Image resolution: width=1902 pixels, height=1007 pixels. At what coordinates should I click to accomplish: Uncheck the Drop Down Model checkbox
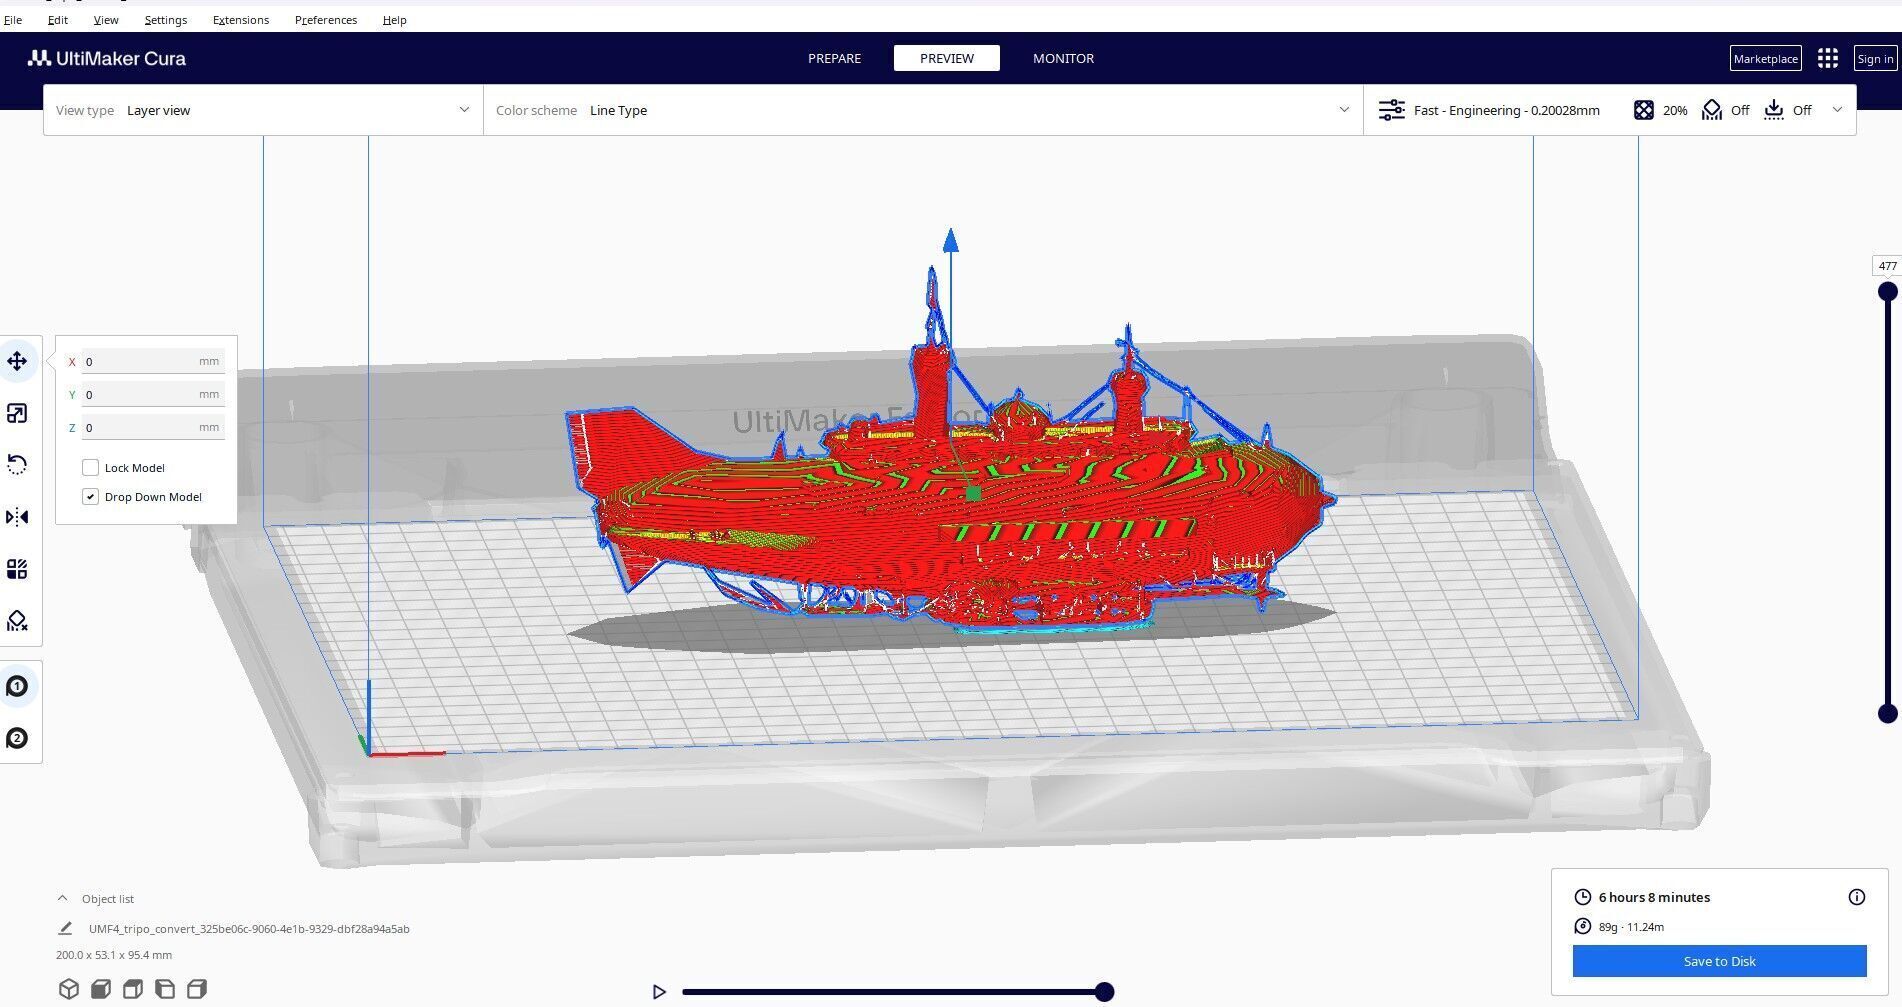coord(90,496)
